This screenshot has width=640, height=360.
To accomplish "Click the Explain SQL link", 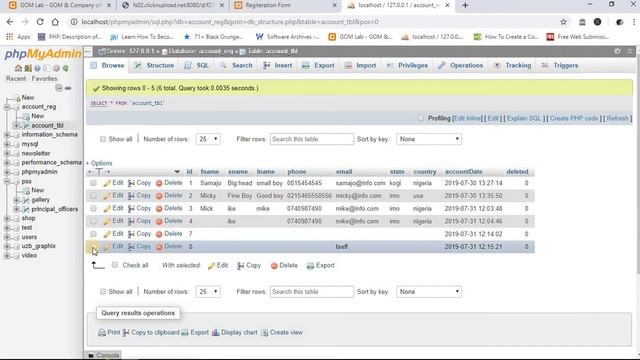I will pyautogui.click(x=524, y=118).
